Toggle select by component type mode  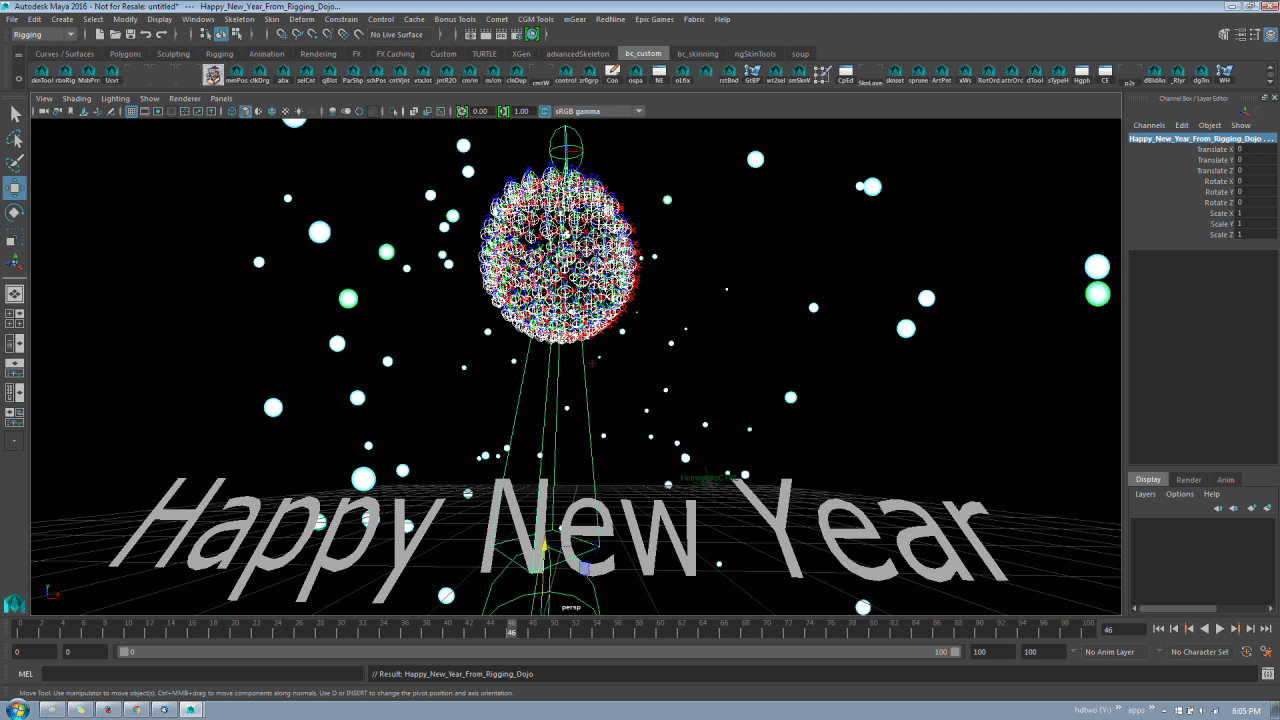[237, 34]
